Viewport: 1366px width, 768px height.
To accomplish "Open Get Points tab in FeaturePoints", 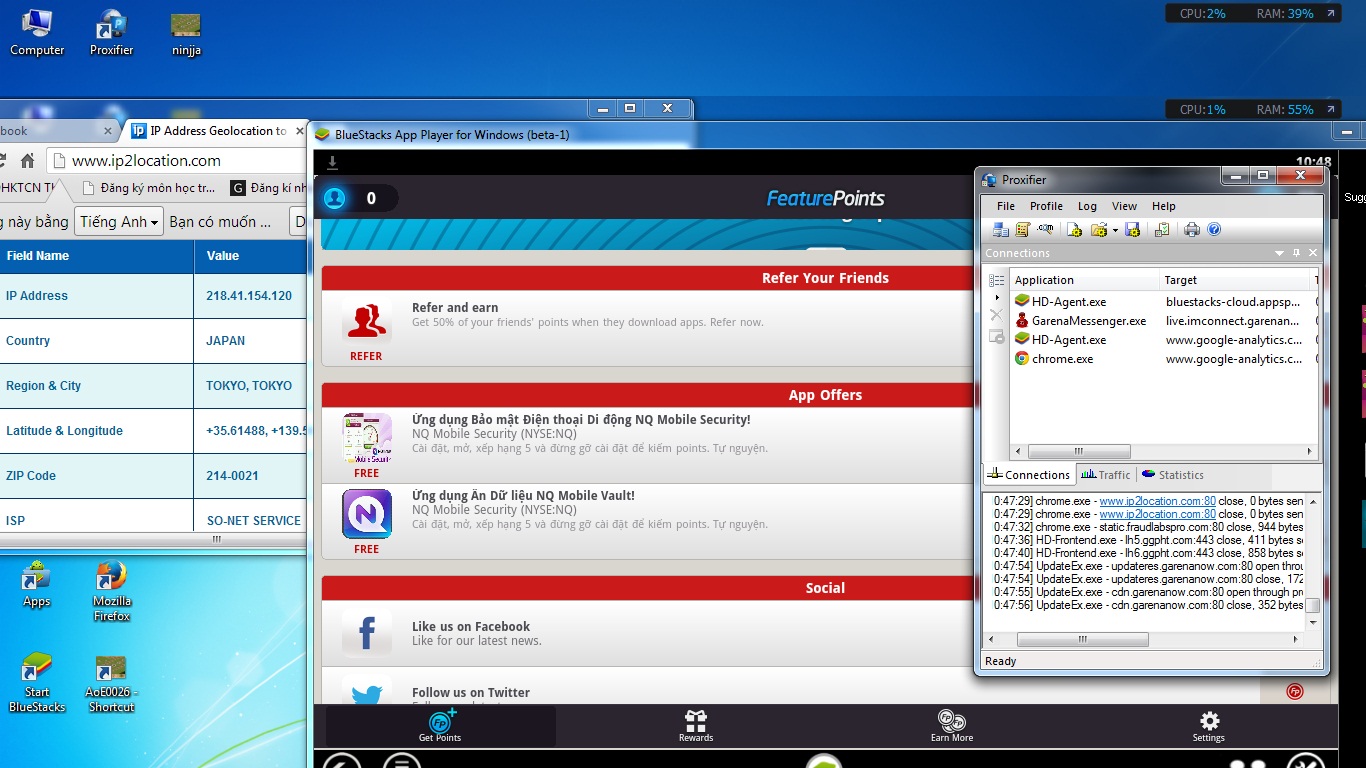I will point(441,726).
